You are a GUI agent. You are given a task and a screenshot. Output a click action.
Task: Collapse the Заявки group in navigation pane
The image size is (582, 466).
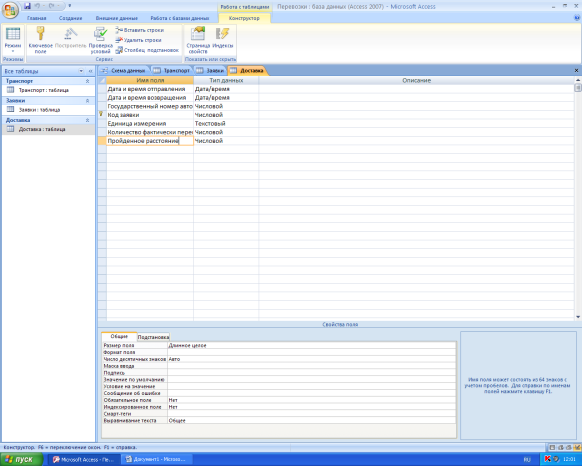point(88,101)
